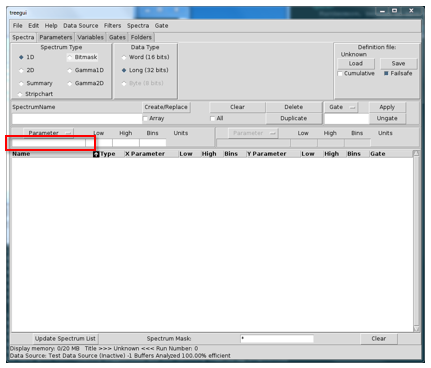Click the Load definition file button

point(356,63)
